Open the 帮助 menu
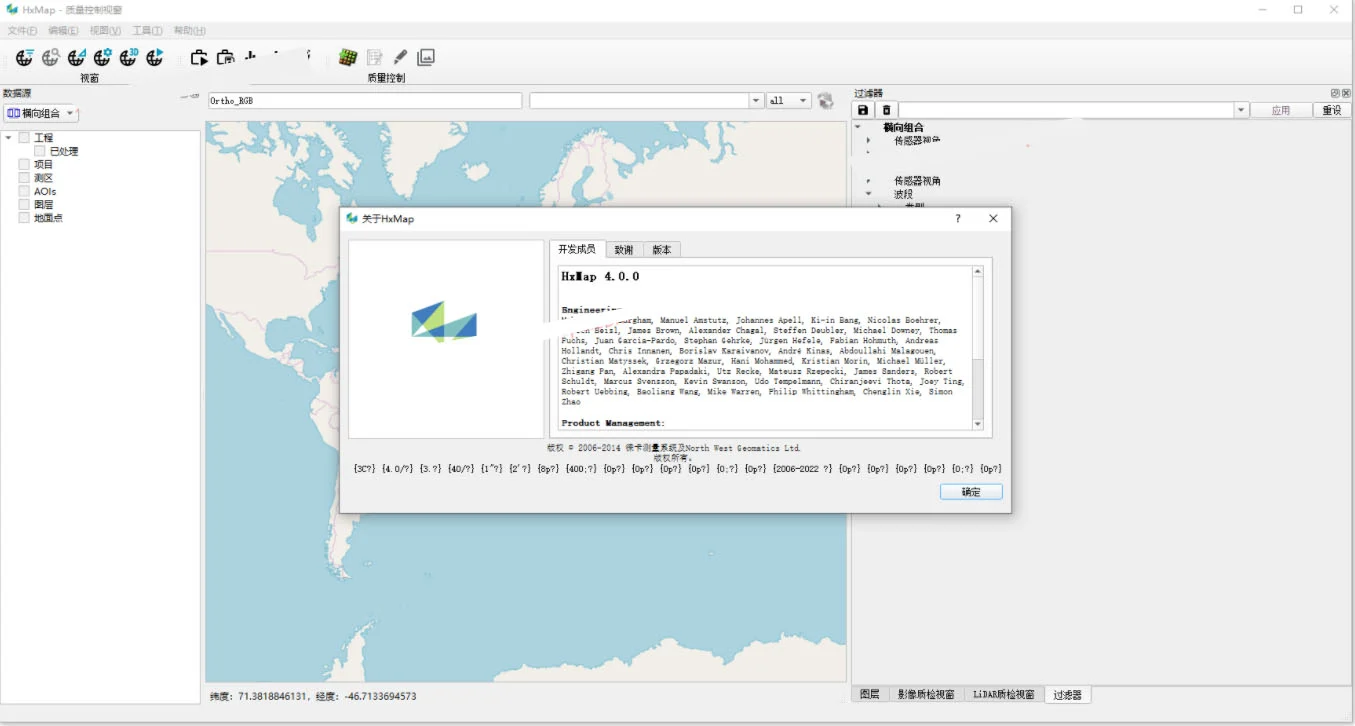The width and height of the screenshot is (1355, 726). [189, 31]
